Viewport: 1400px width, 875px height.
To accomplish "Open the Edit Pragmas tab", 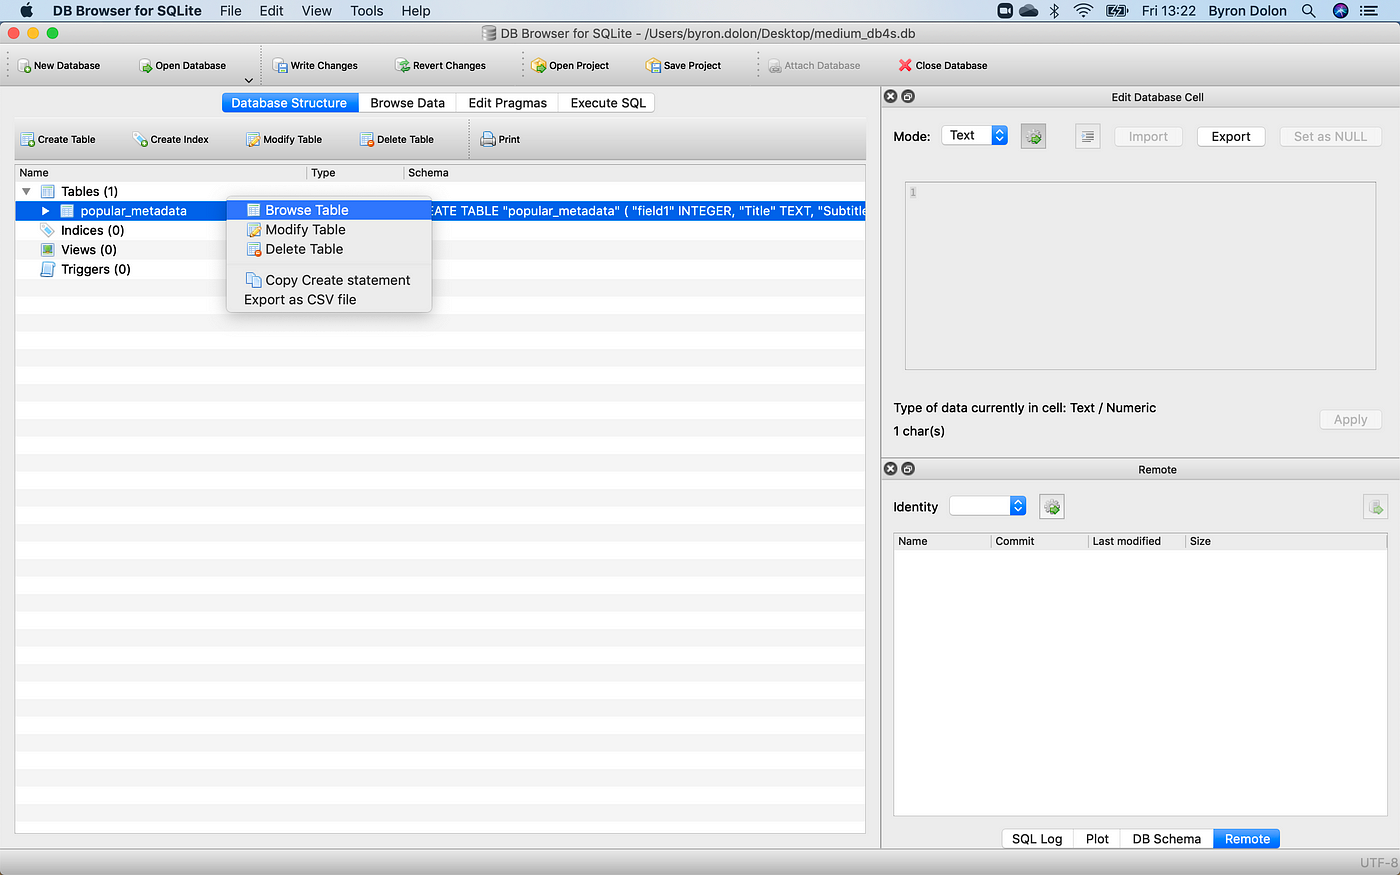I will point(508,103).
